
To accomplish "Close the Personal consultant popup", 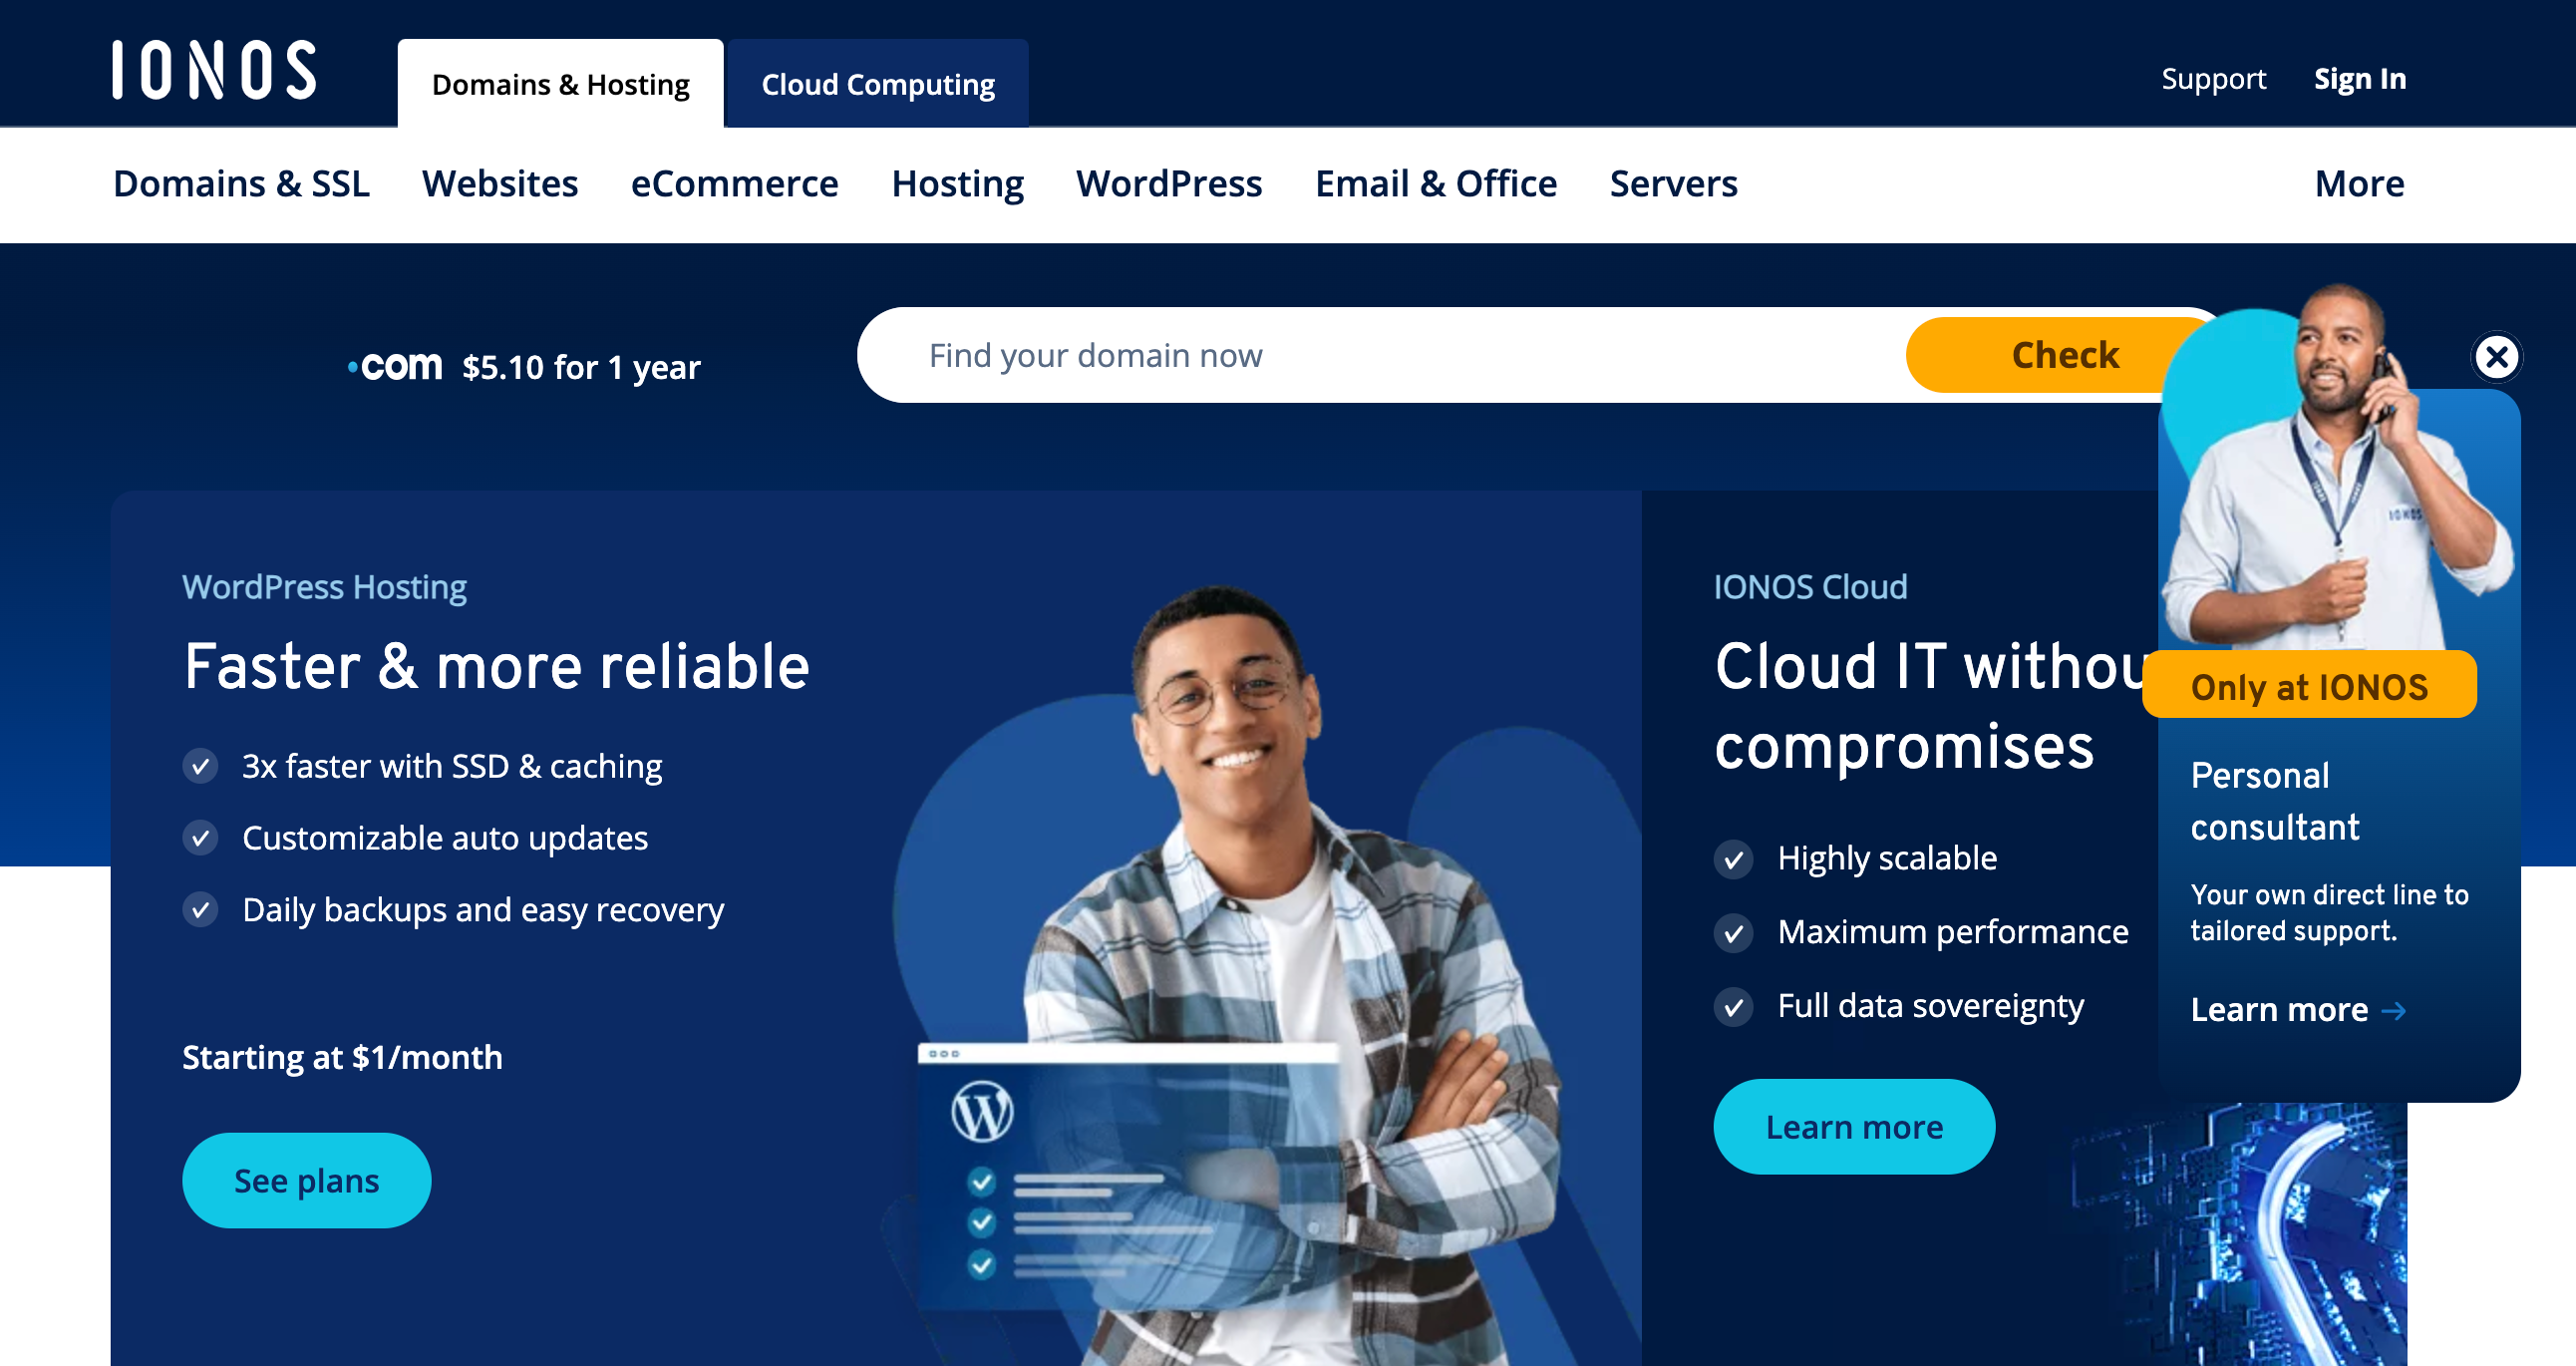I will pyautogui.click(x=2496, y=357).
